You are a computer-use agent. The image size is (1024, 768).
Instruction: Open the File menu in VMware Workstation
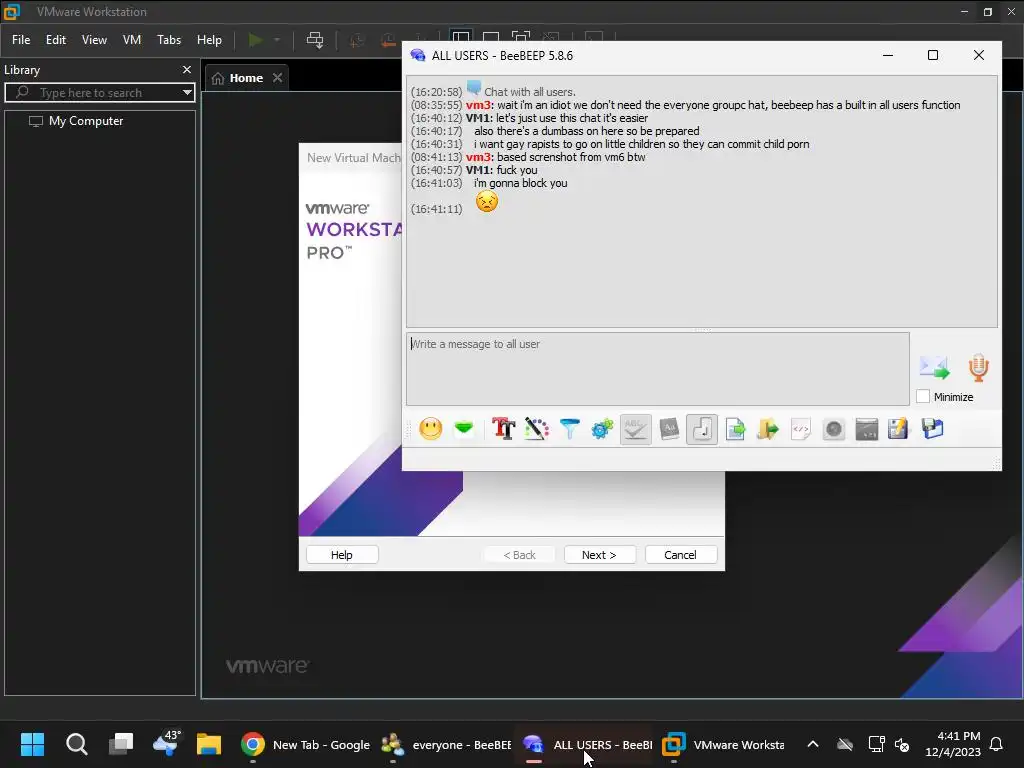click(x=21, y=40)
